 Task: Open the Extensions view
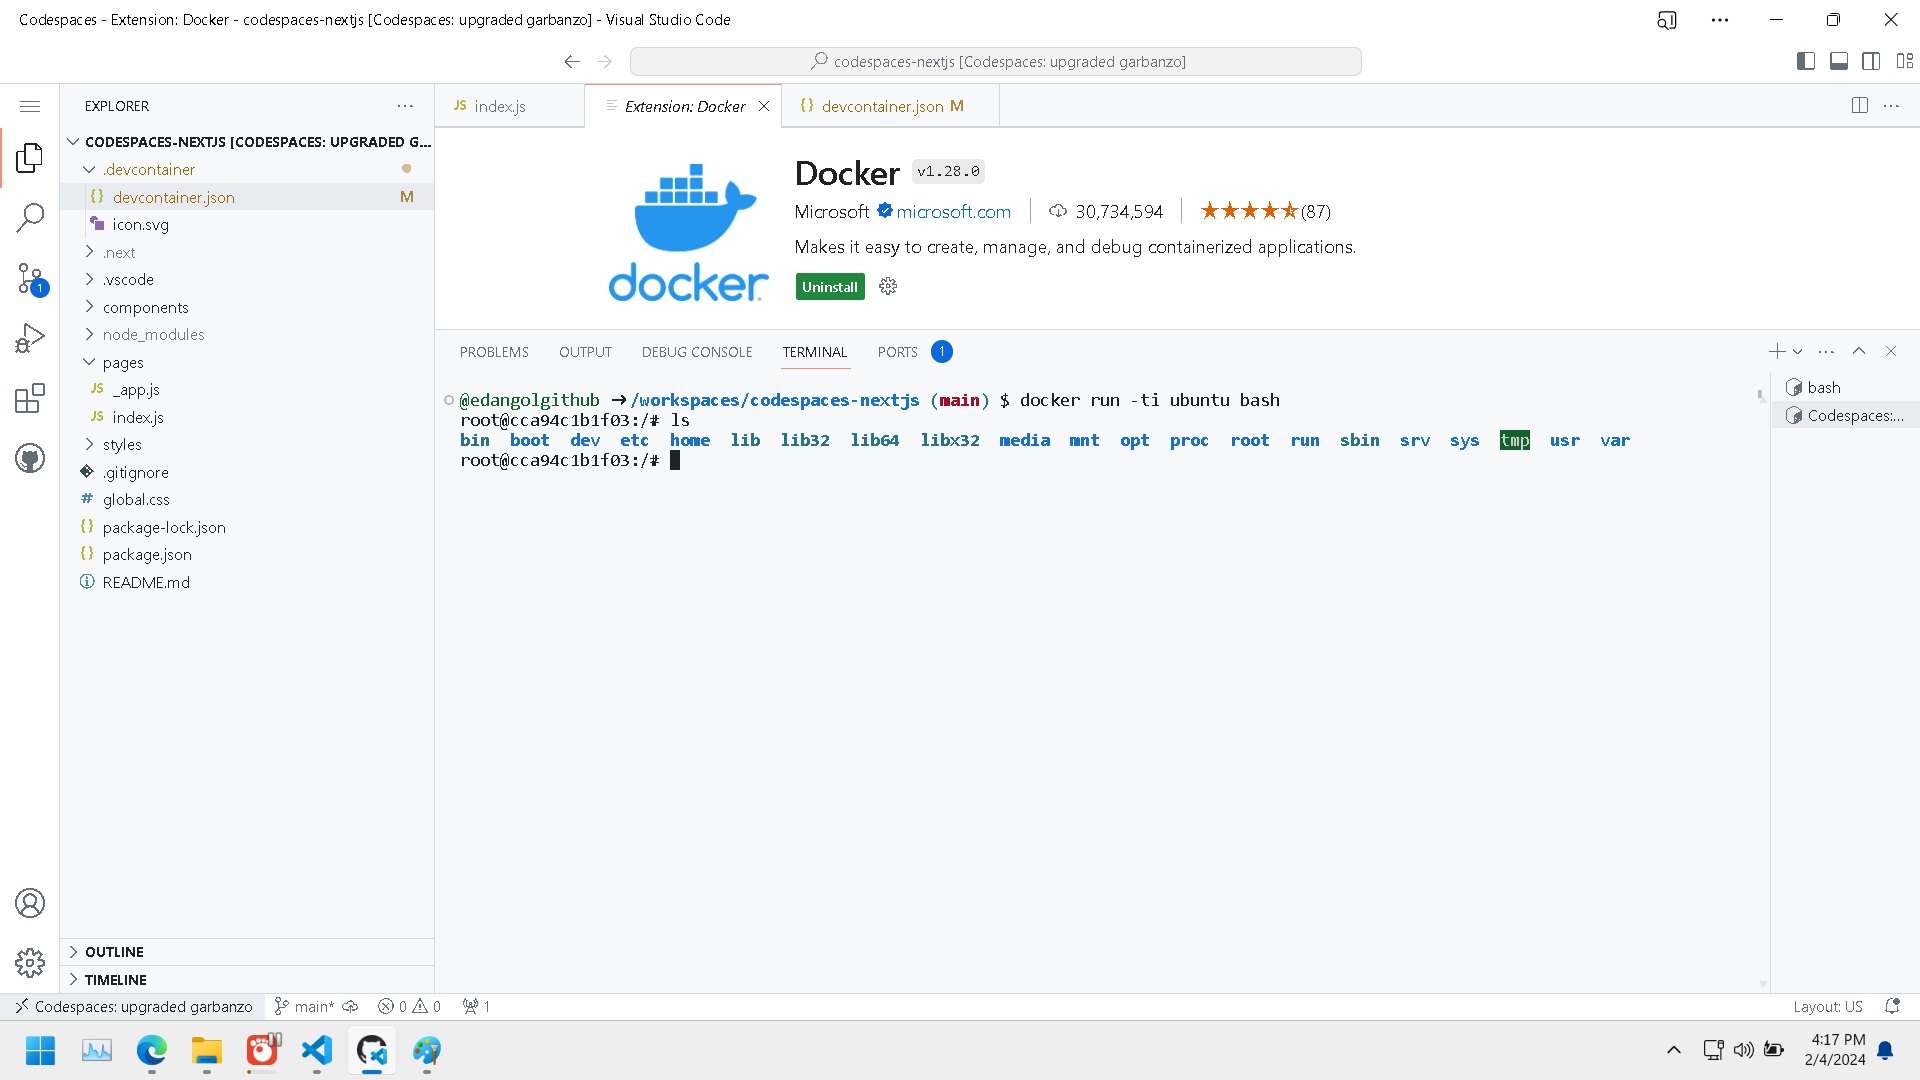tap(30, 399)
